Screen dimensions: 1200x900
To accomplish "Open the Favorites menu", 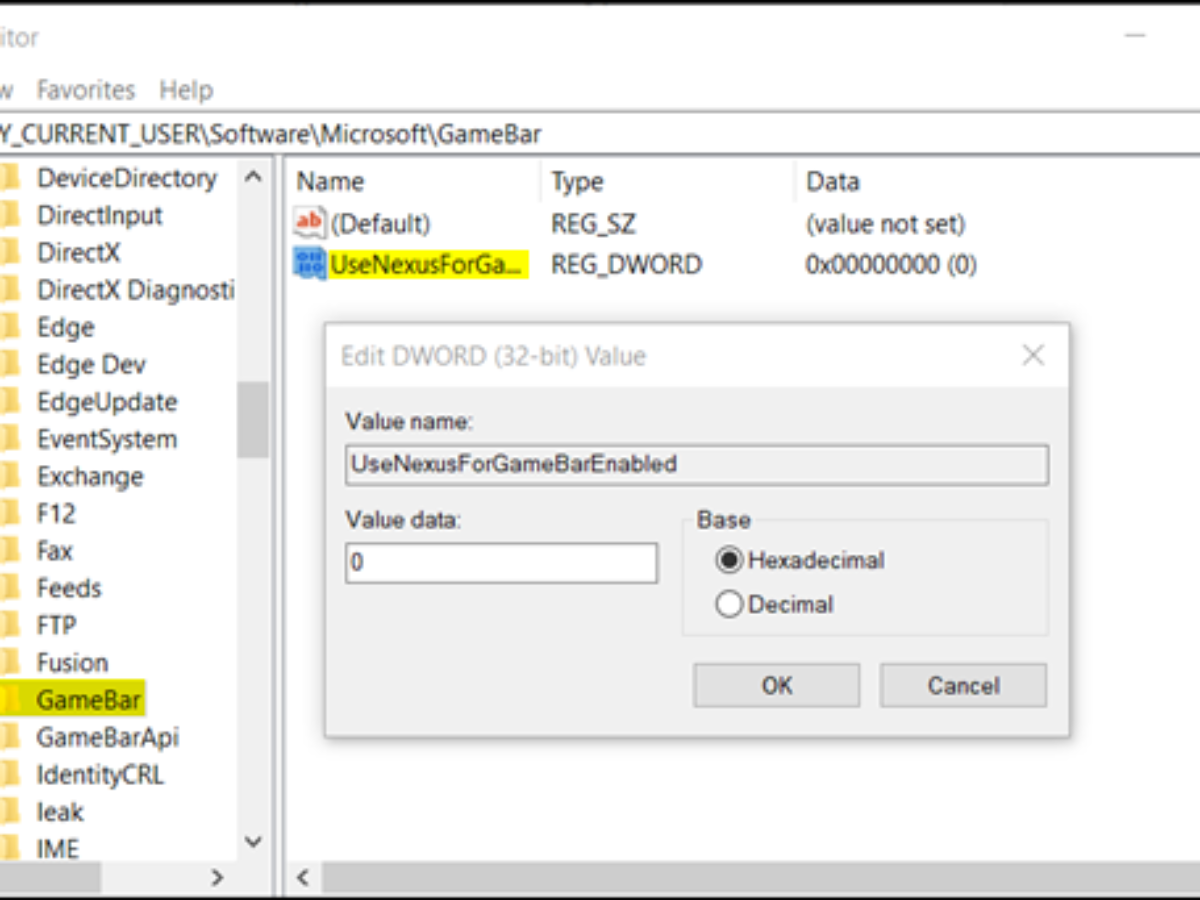I will click(x=86, y=90).
